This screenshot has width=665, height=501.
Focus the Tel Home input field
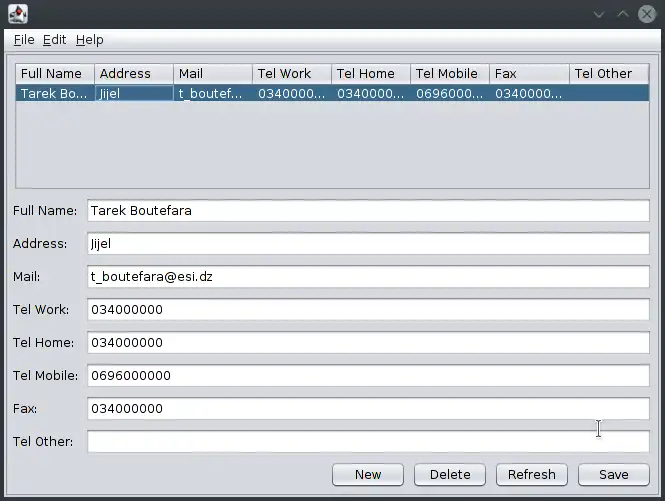[x=368, y=343]
